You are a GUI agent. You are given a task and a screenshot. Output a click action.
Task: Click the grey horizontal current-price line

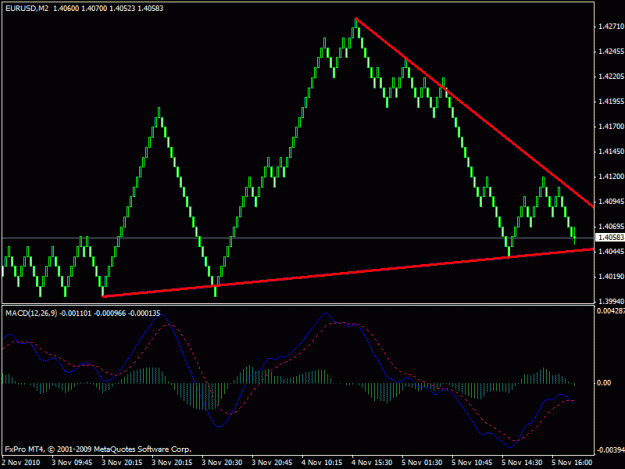point(298,238)
